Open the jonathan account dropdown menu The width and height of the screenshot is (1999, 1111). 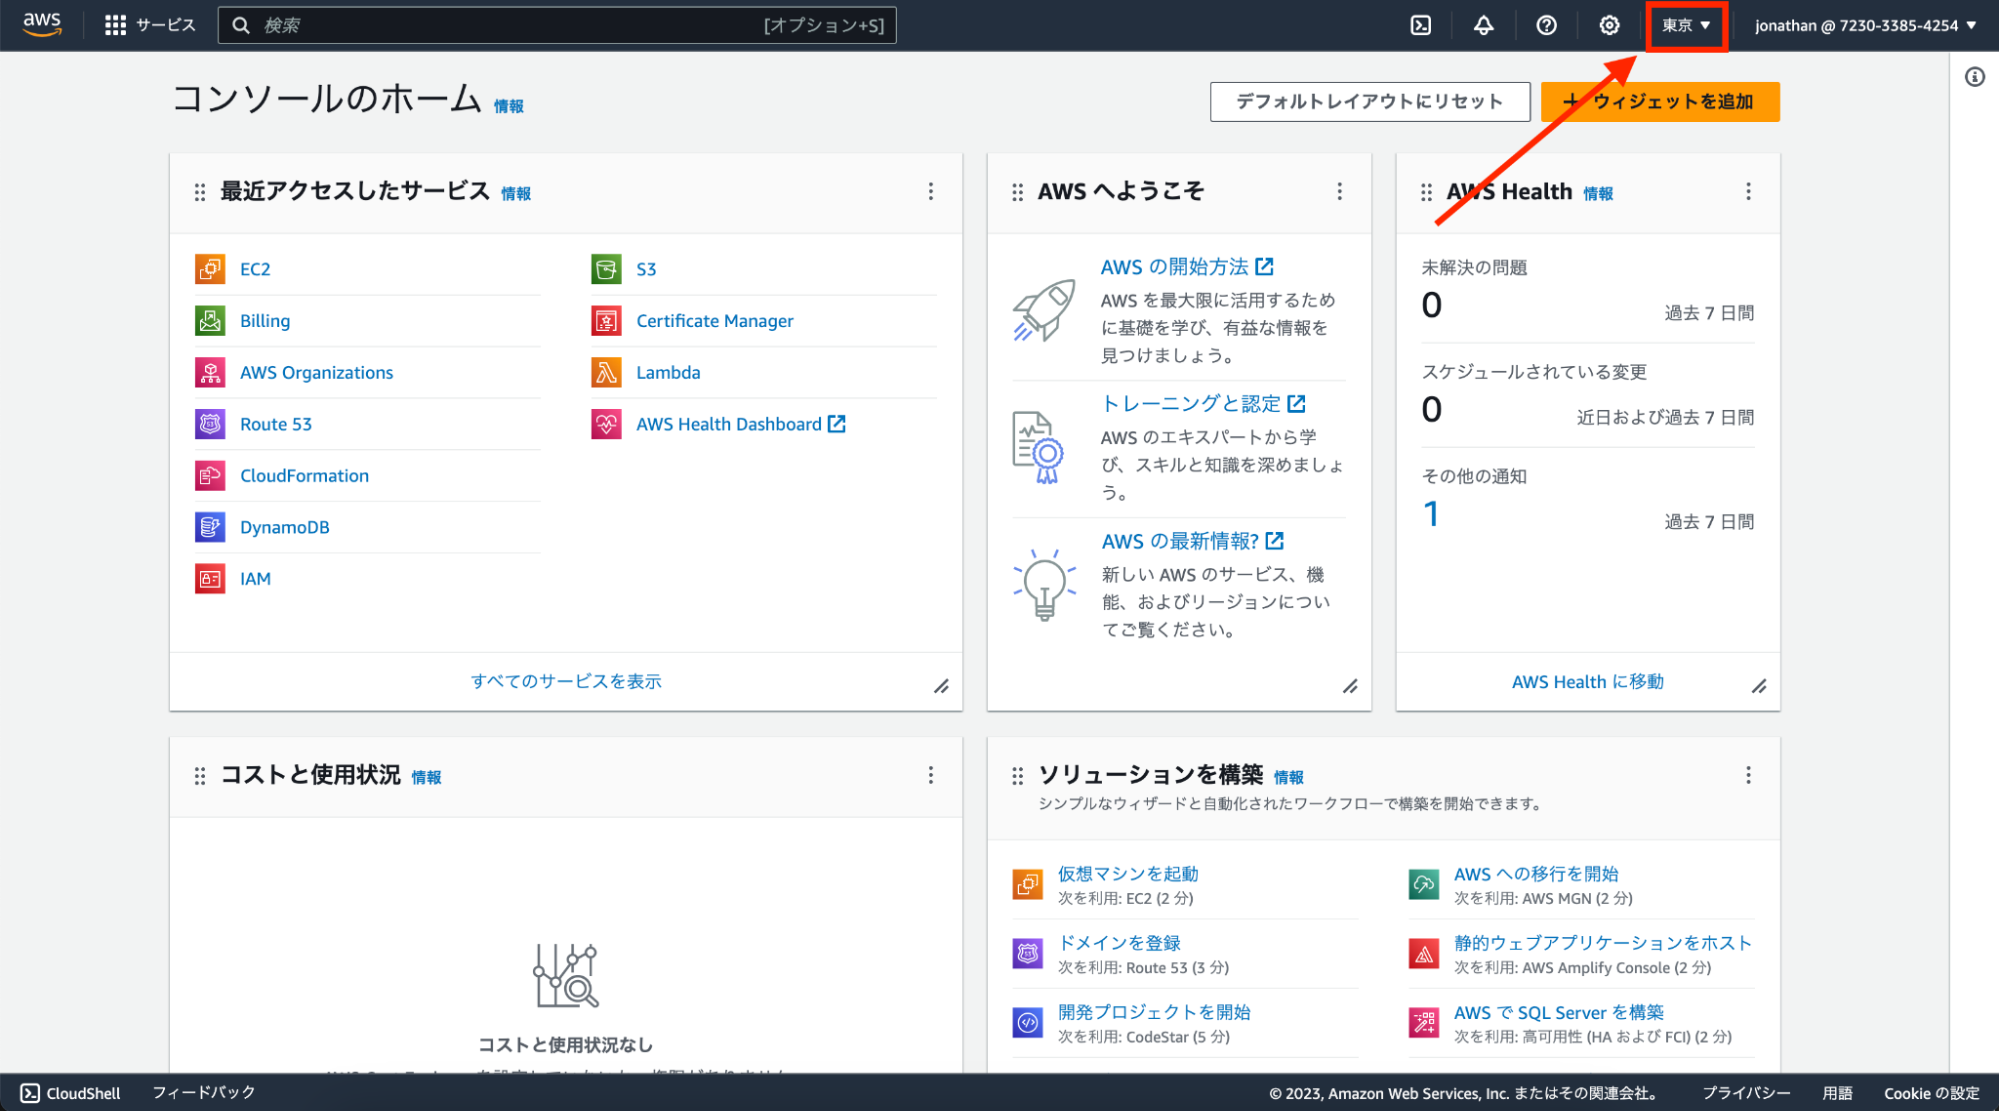[1865, 25]
